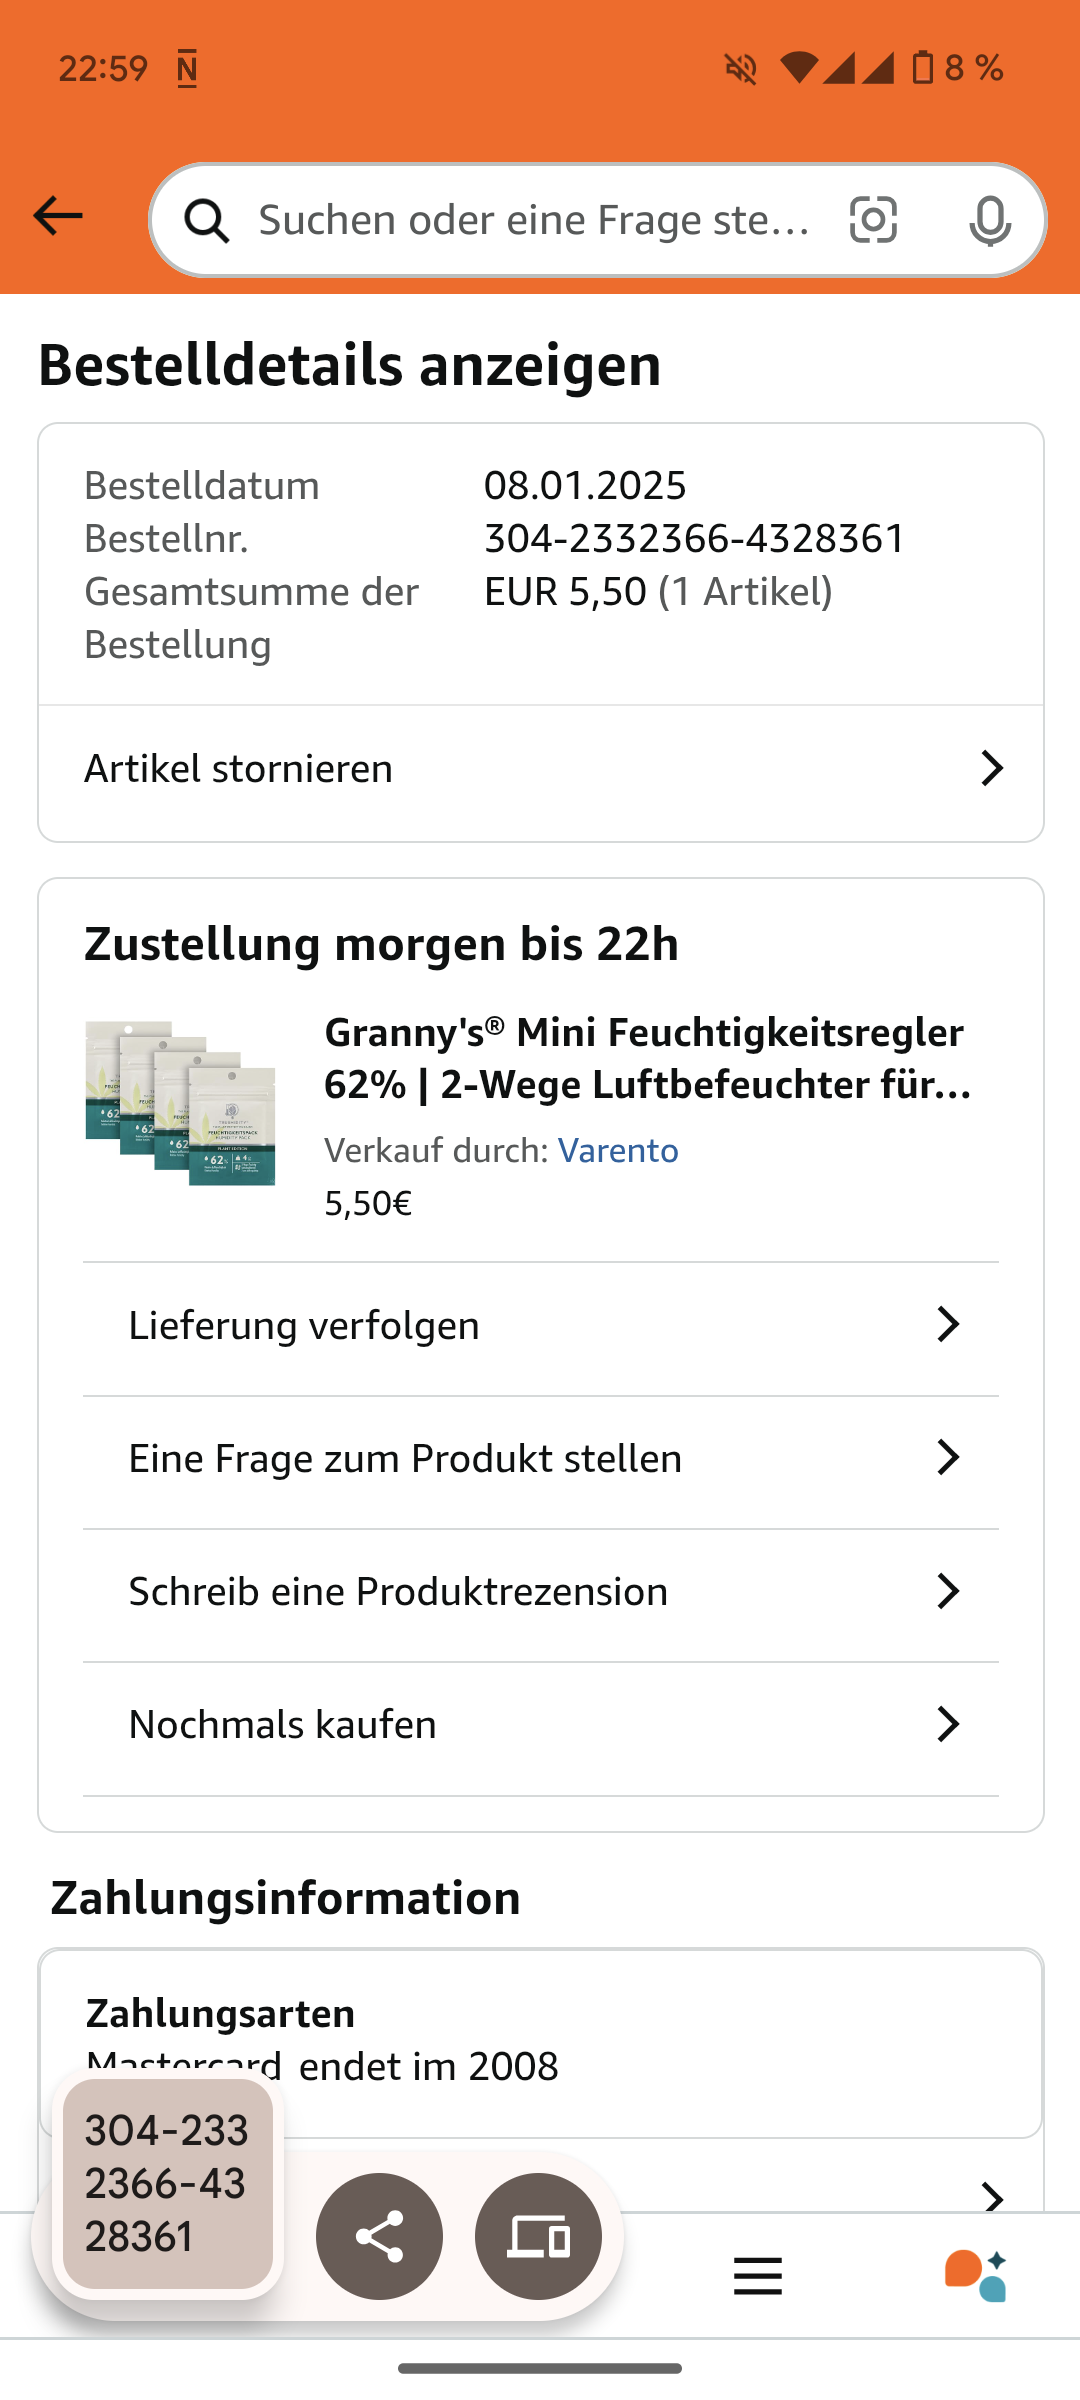
Task: Tap the humidity pack product thumbnail
Action: click(180, 1103)
